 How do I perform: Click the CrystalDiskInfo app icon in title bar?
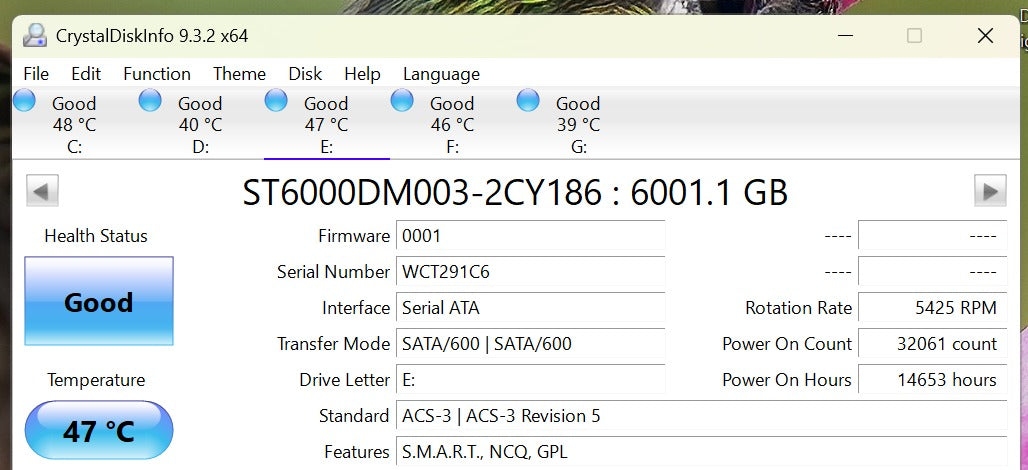pyautogui.click(x=35, y=35)
